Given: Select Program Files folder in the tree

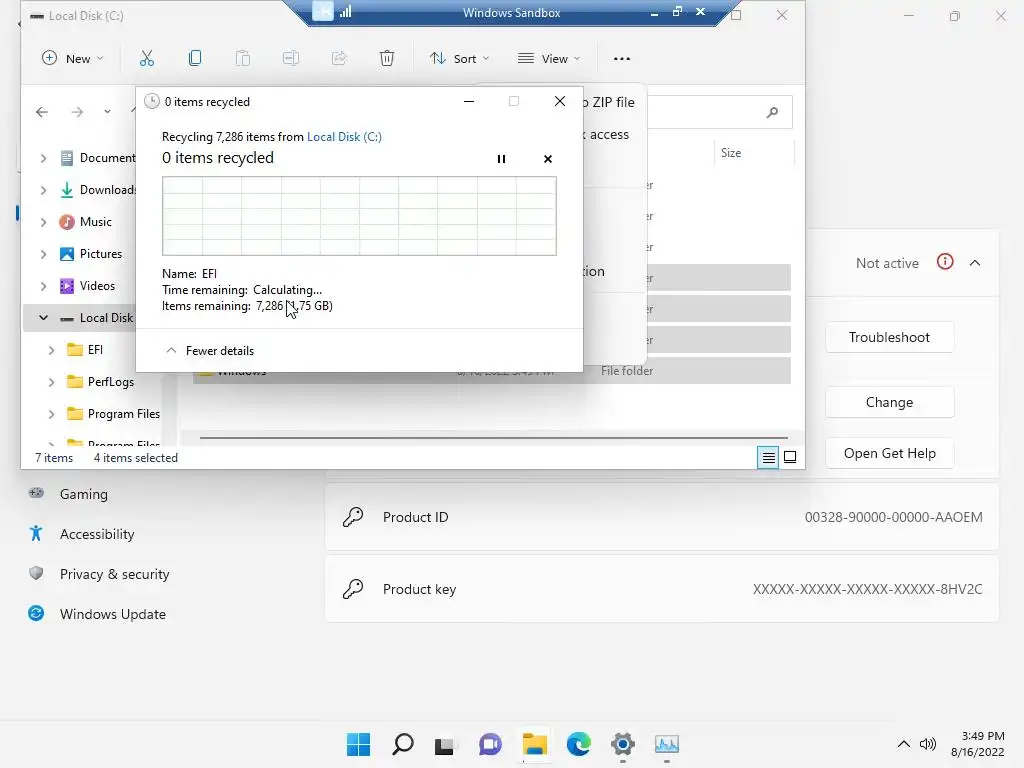Looking at the screenshot, I should click(114, 413).
